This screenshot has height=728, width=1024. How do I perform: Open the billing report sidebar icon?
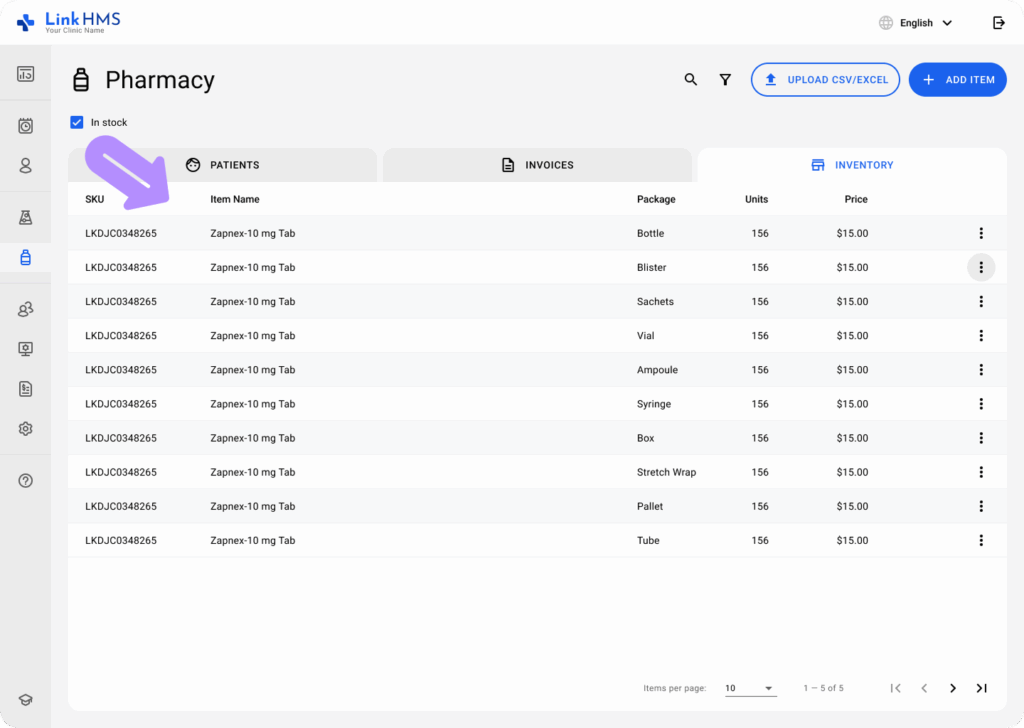pos(25,389)
